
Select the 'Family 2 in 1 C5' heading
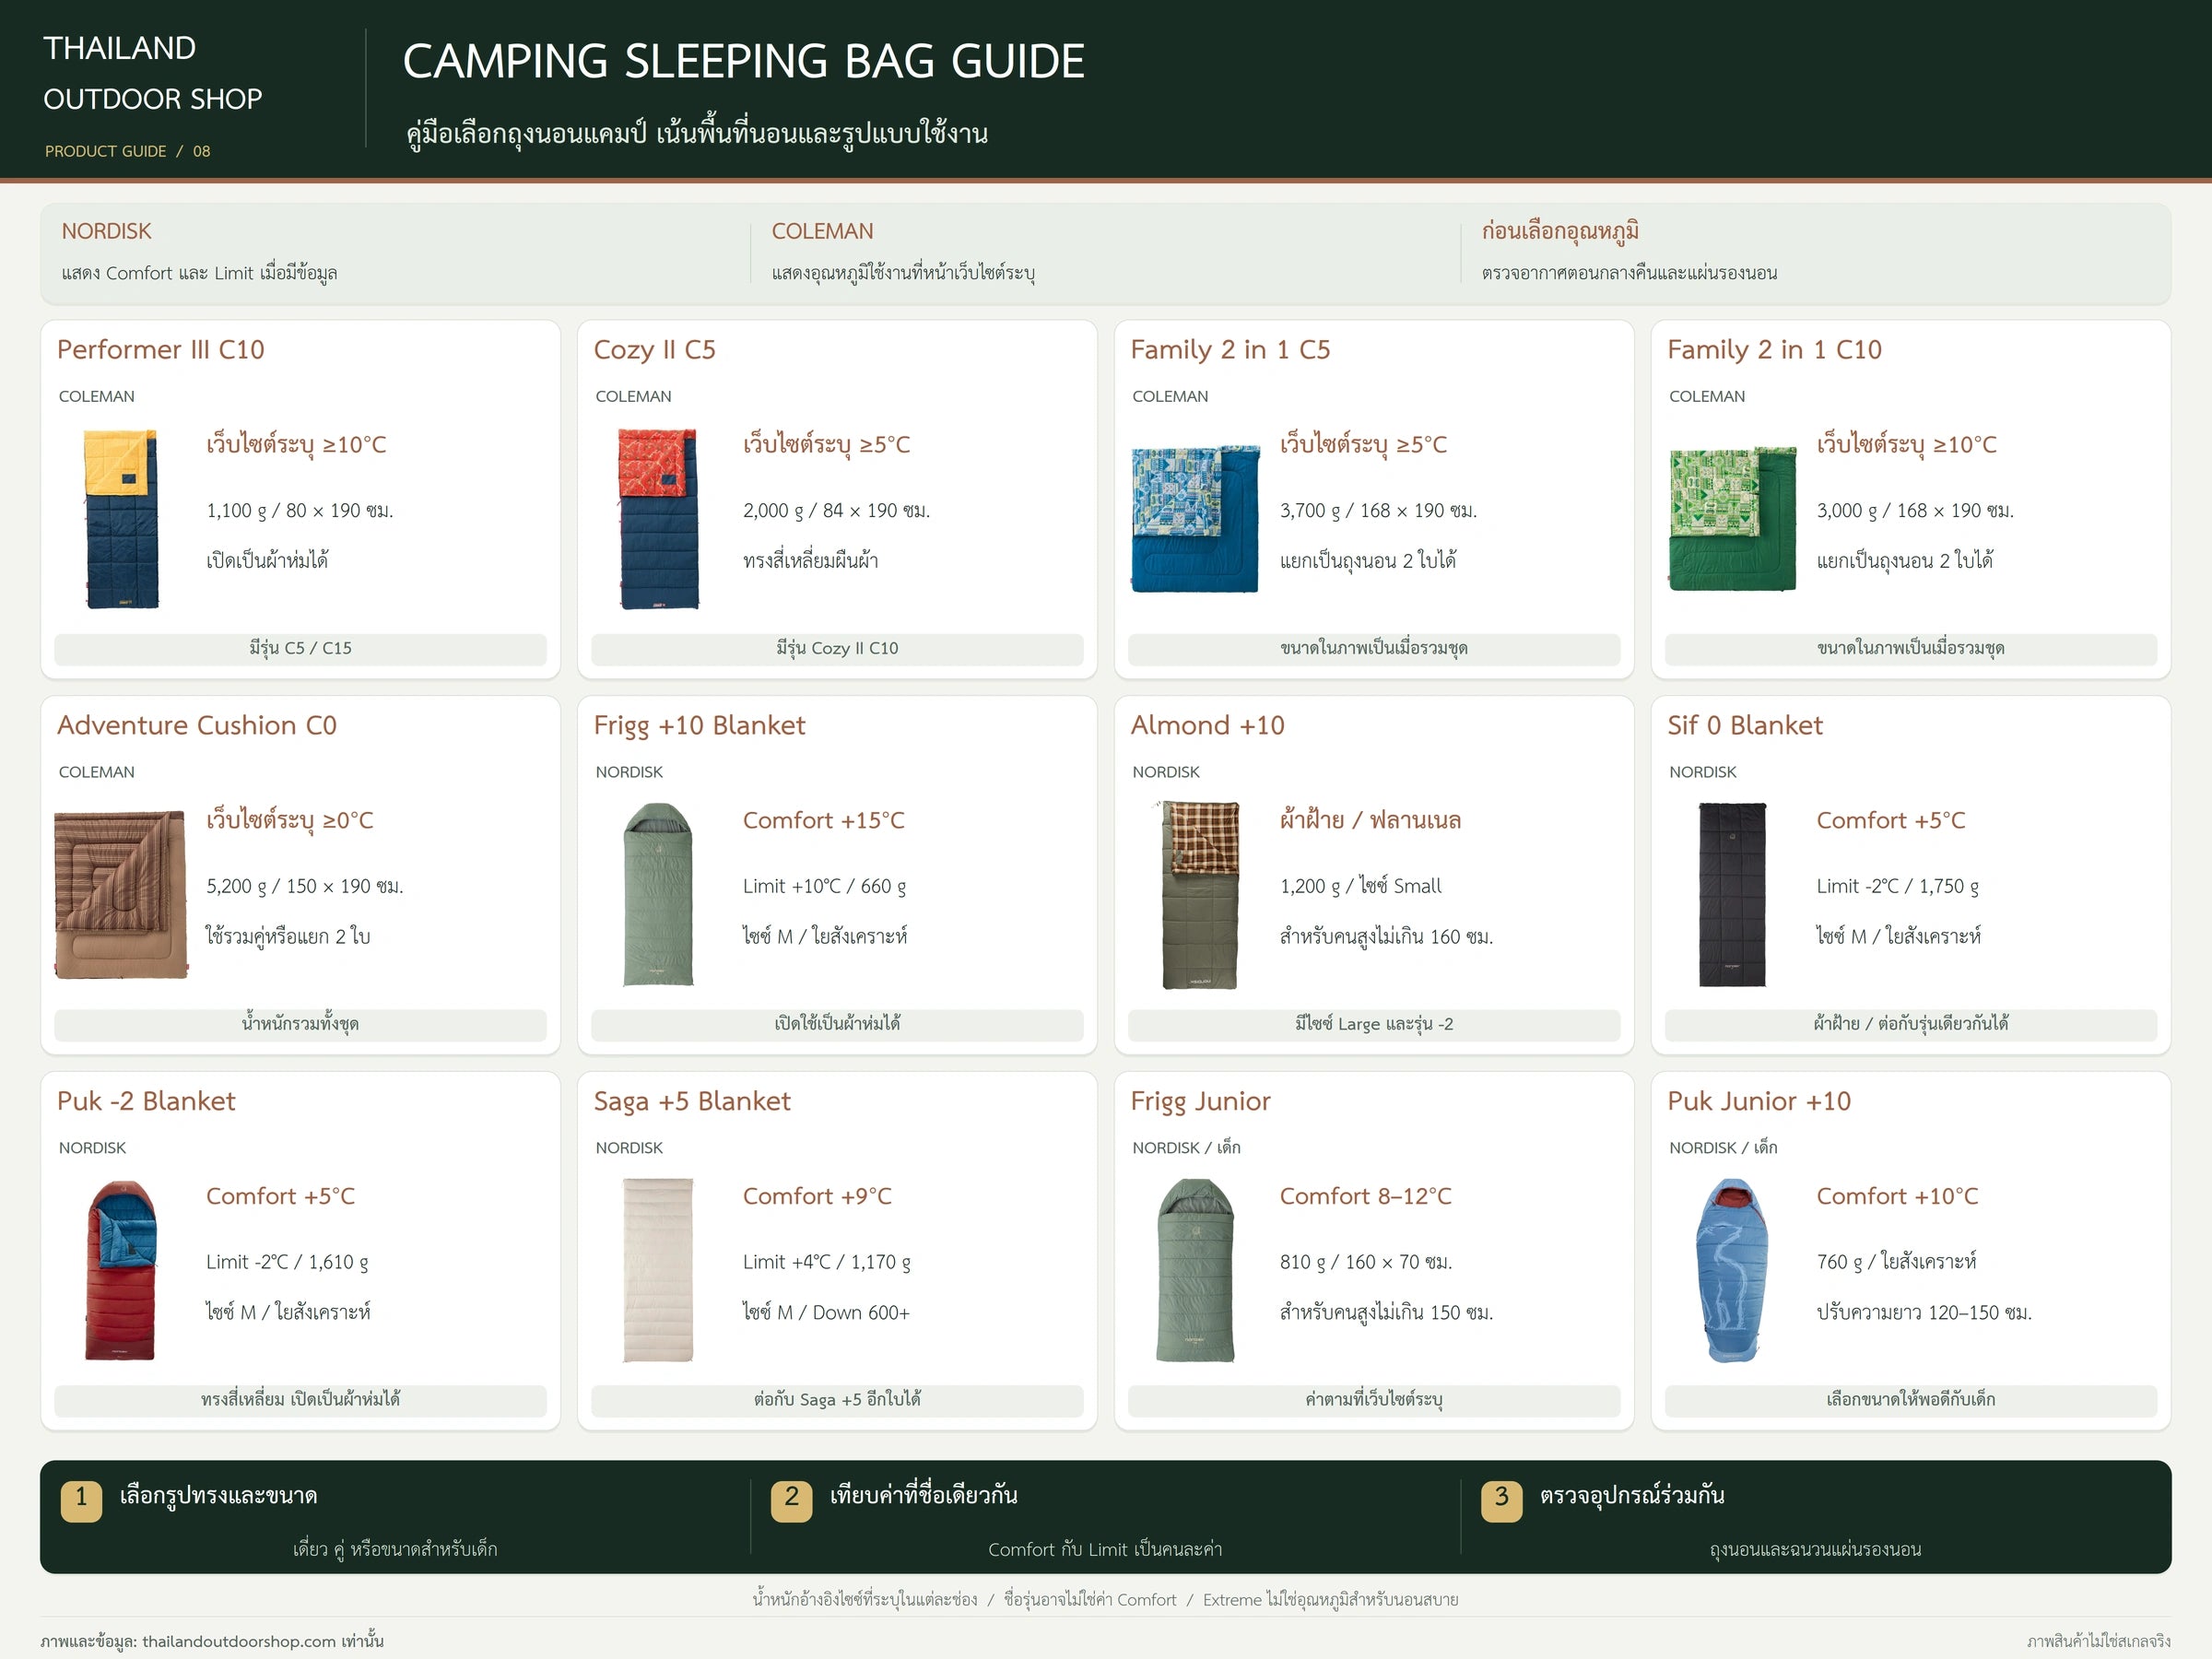coord(1230,349)
